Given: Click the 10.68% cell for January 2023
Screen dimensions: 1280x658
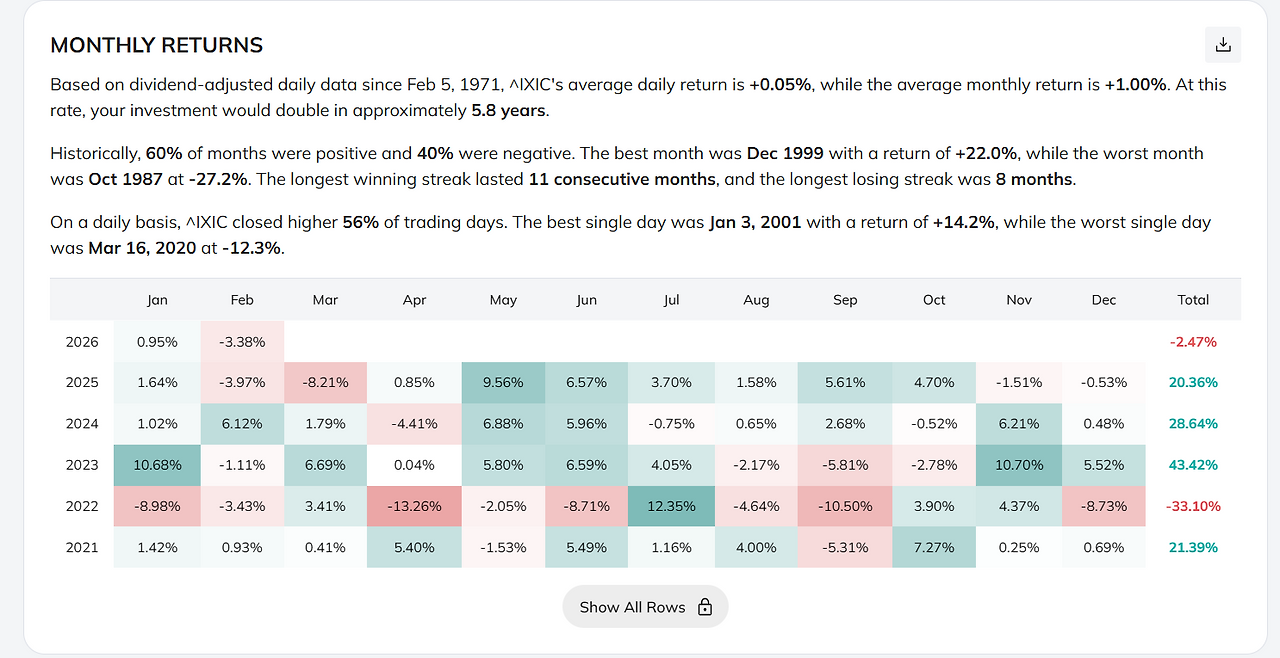Looking at the screenshot, I should 157,465.
